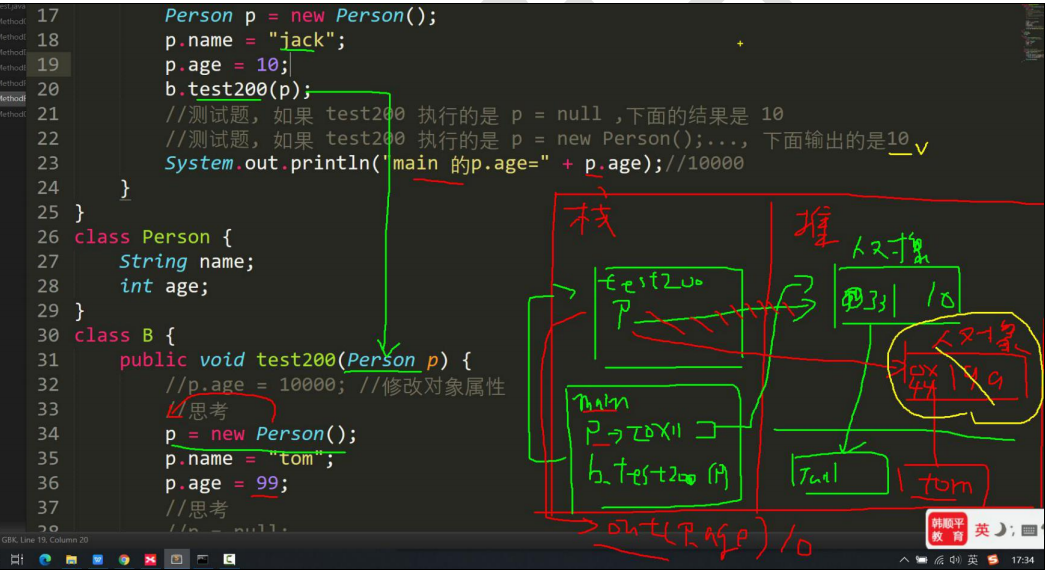Open the blue W document app in taskbar
1047x570 pixels.
pyautogui.click(x=97, y=559)
